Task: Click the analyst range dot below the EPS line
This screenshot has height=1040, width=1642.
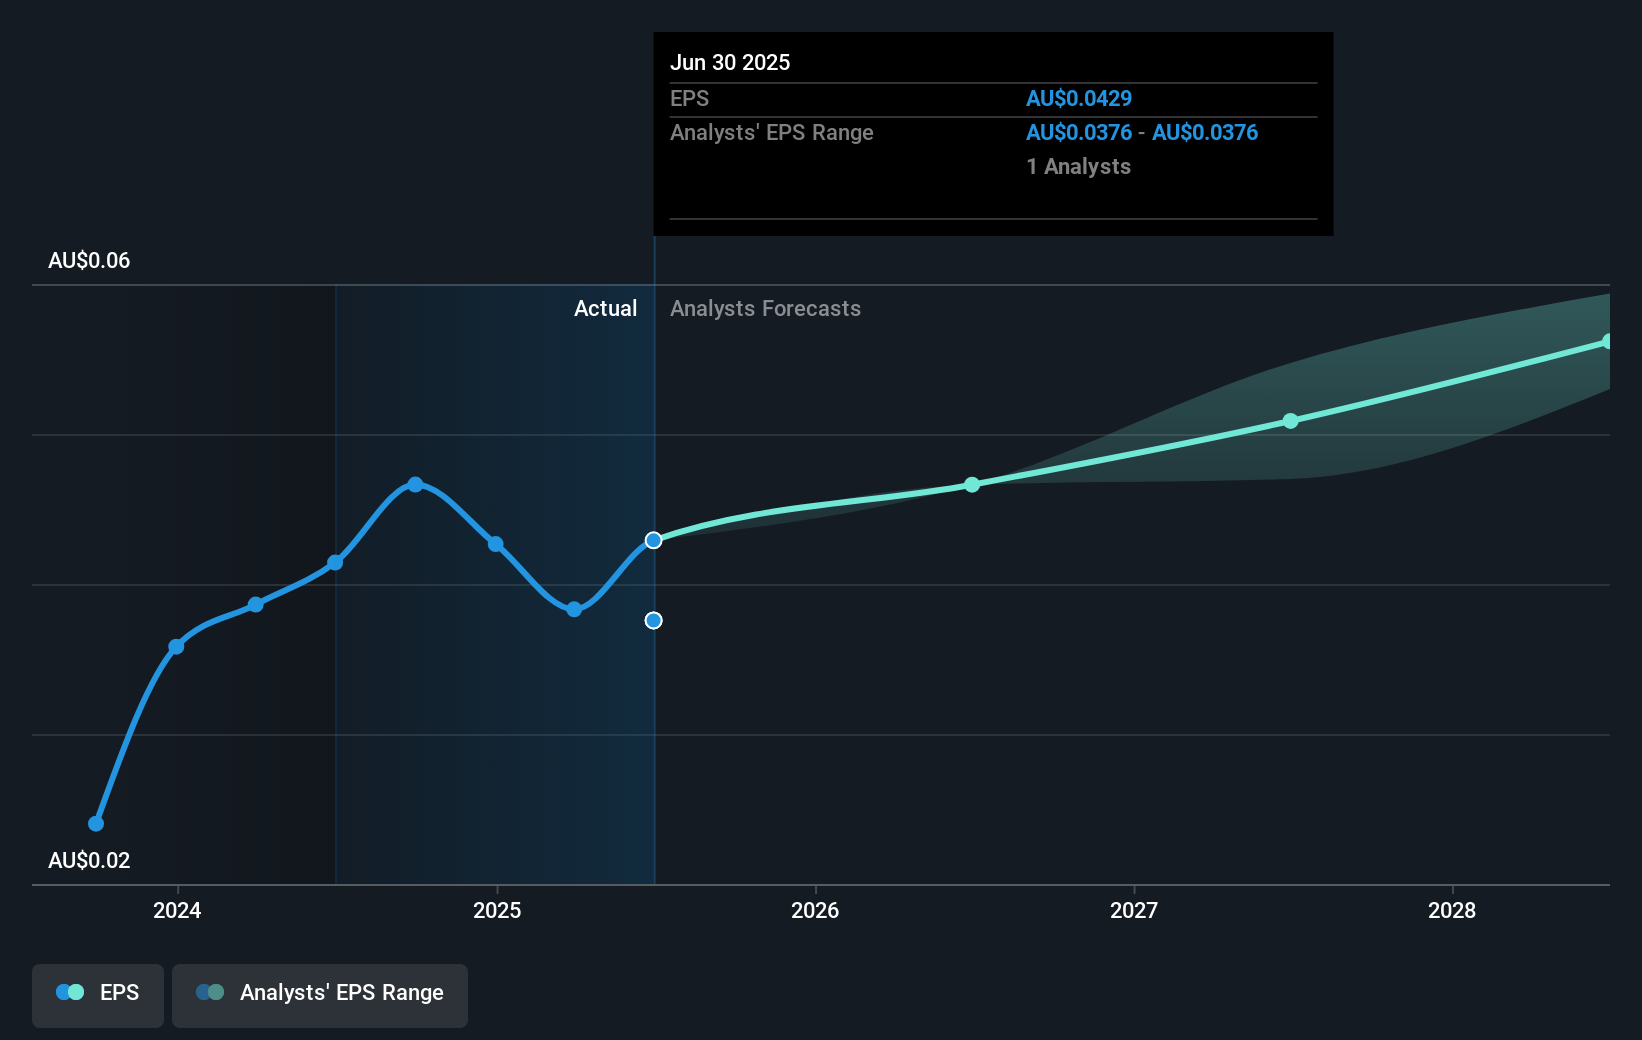Action: [x=653, y=621]
